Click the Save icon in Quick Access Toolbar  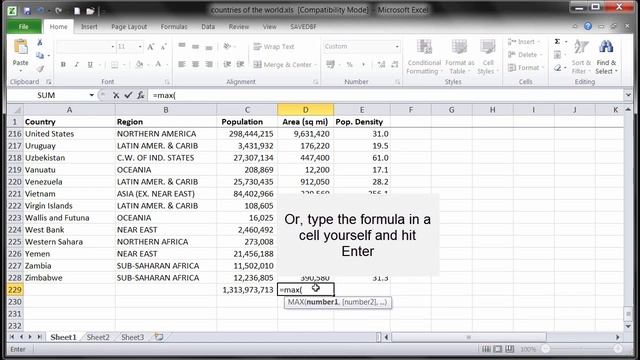click(27, 11)
